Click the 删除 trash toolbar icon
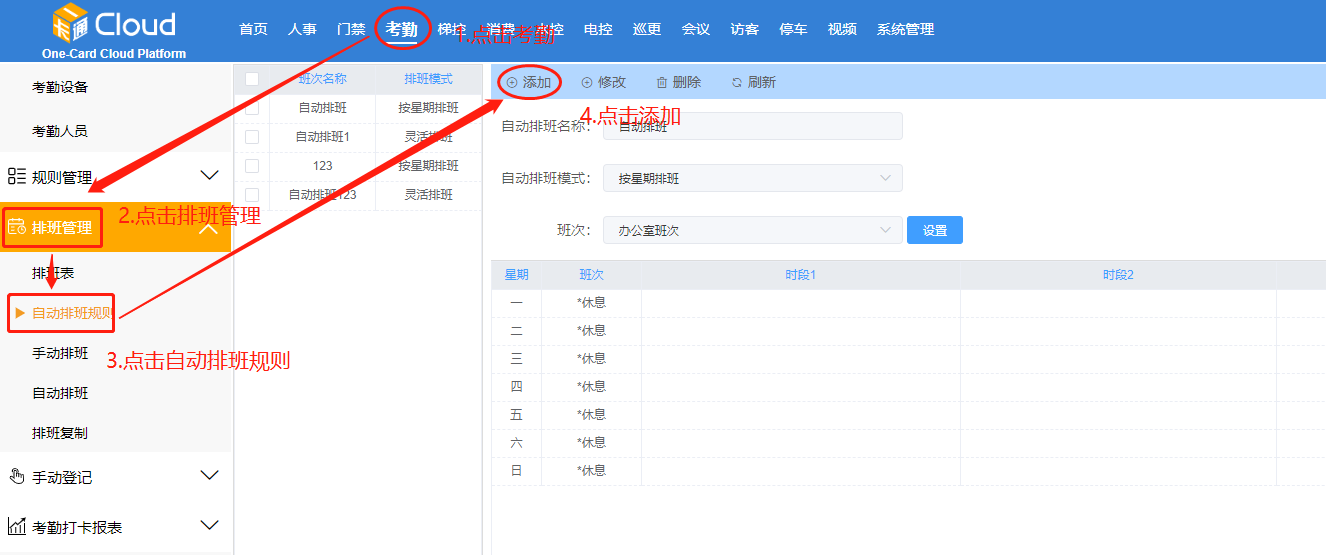 pyautogui.click(x=661, y=83)
